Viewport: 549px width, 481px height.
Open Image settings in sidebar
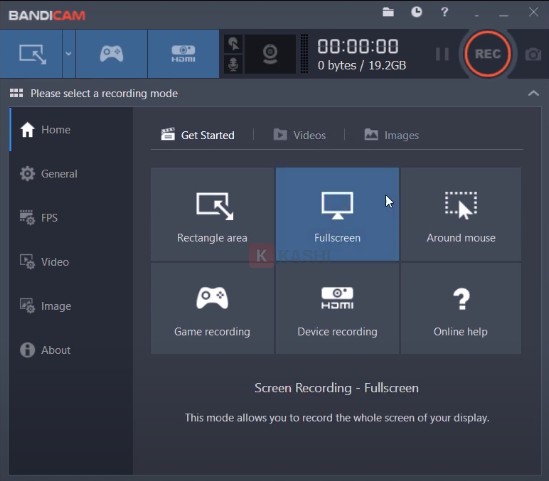pyautogui.click(x=71, y=306)
